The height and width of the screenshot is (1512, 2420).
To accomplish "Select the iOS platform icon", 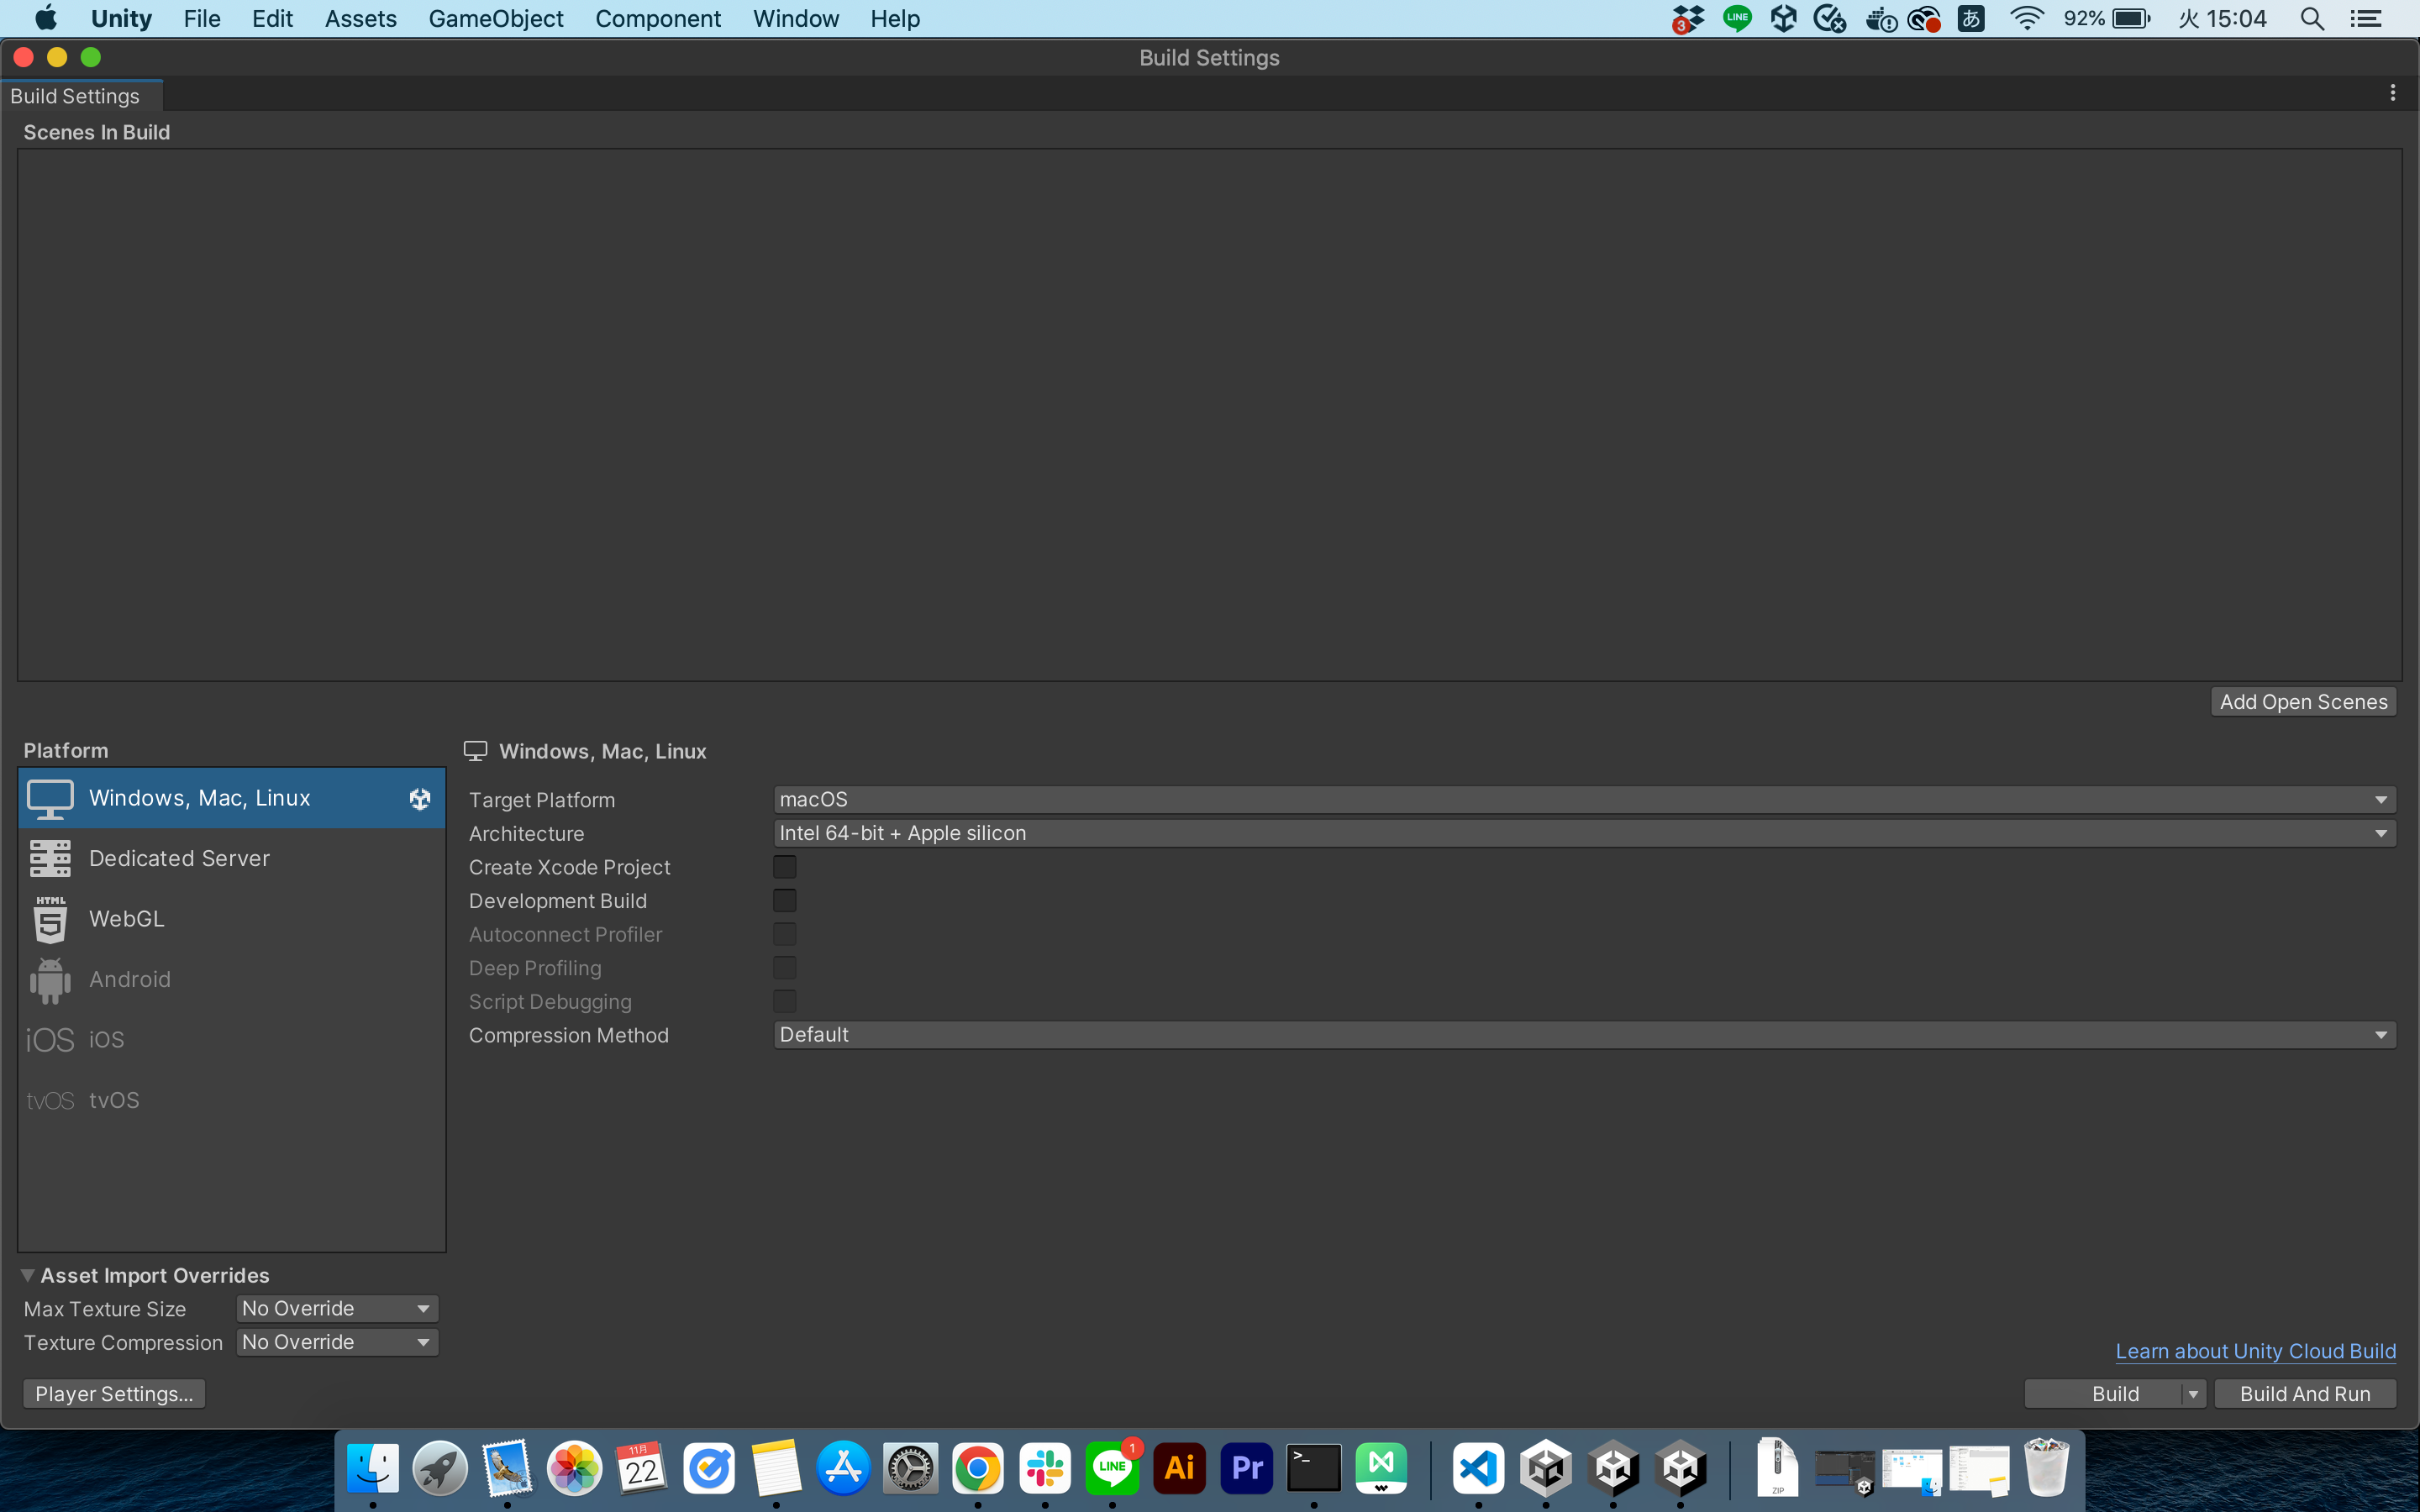I will 50,1040.
